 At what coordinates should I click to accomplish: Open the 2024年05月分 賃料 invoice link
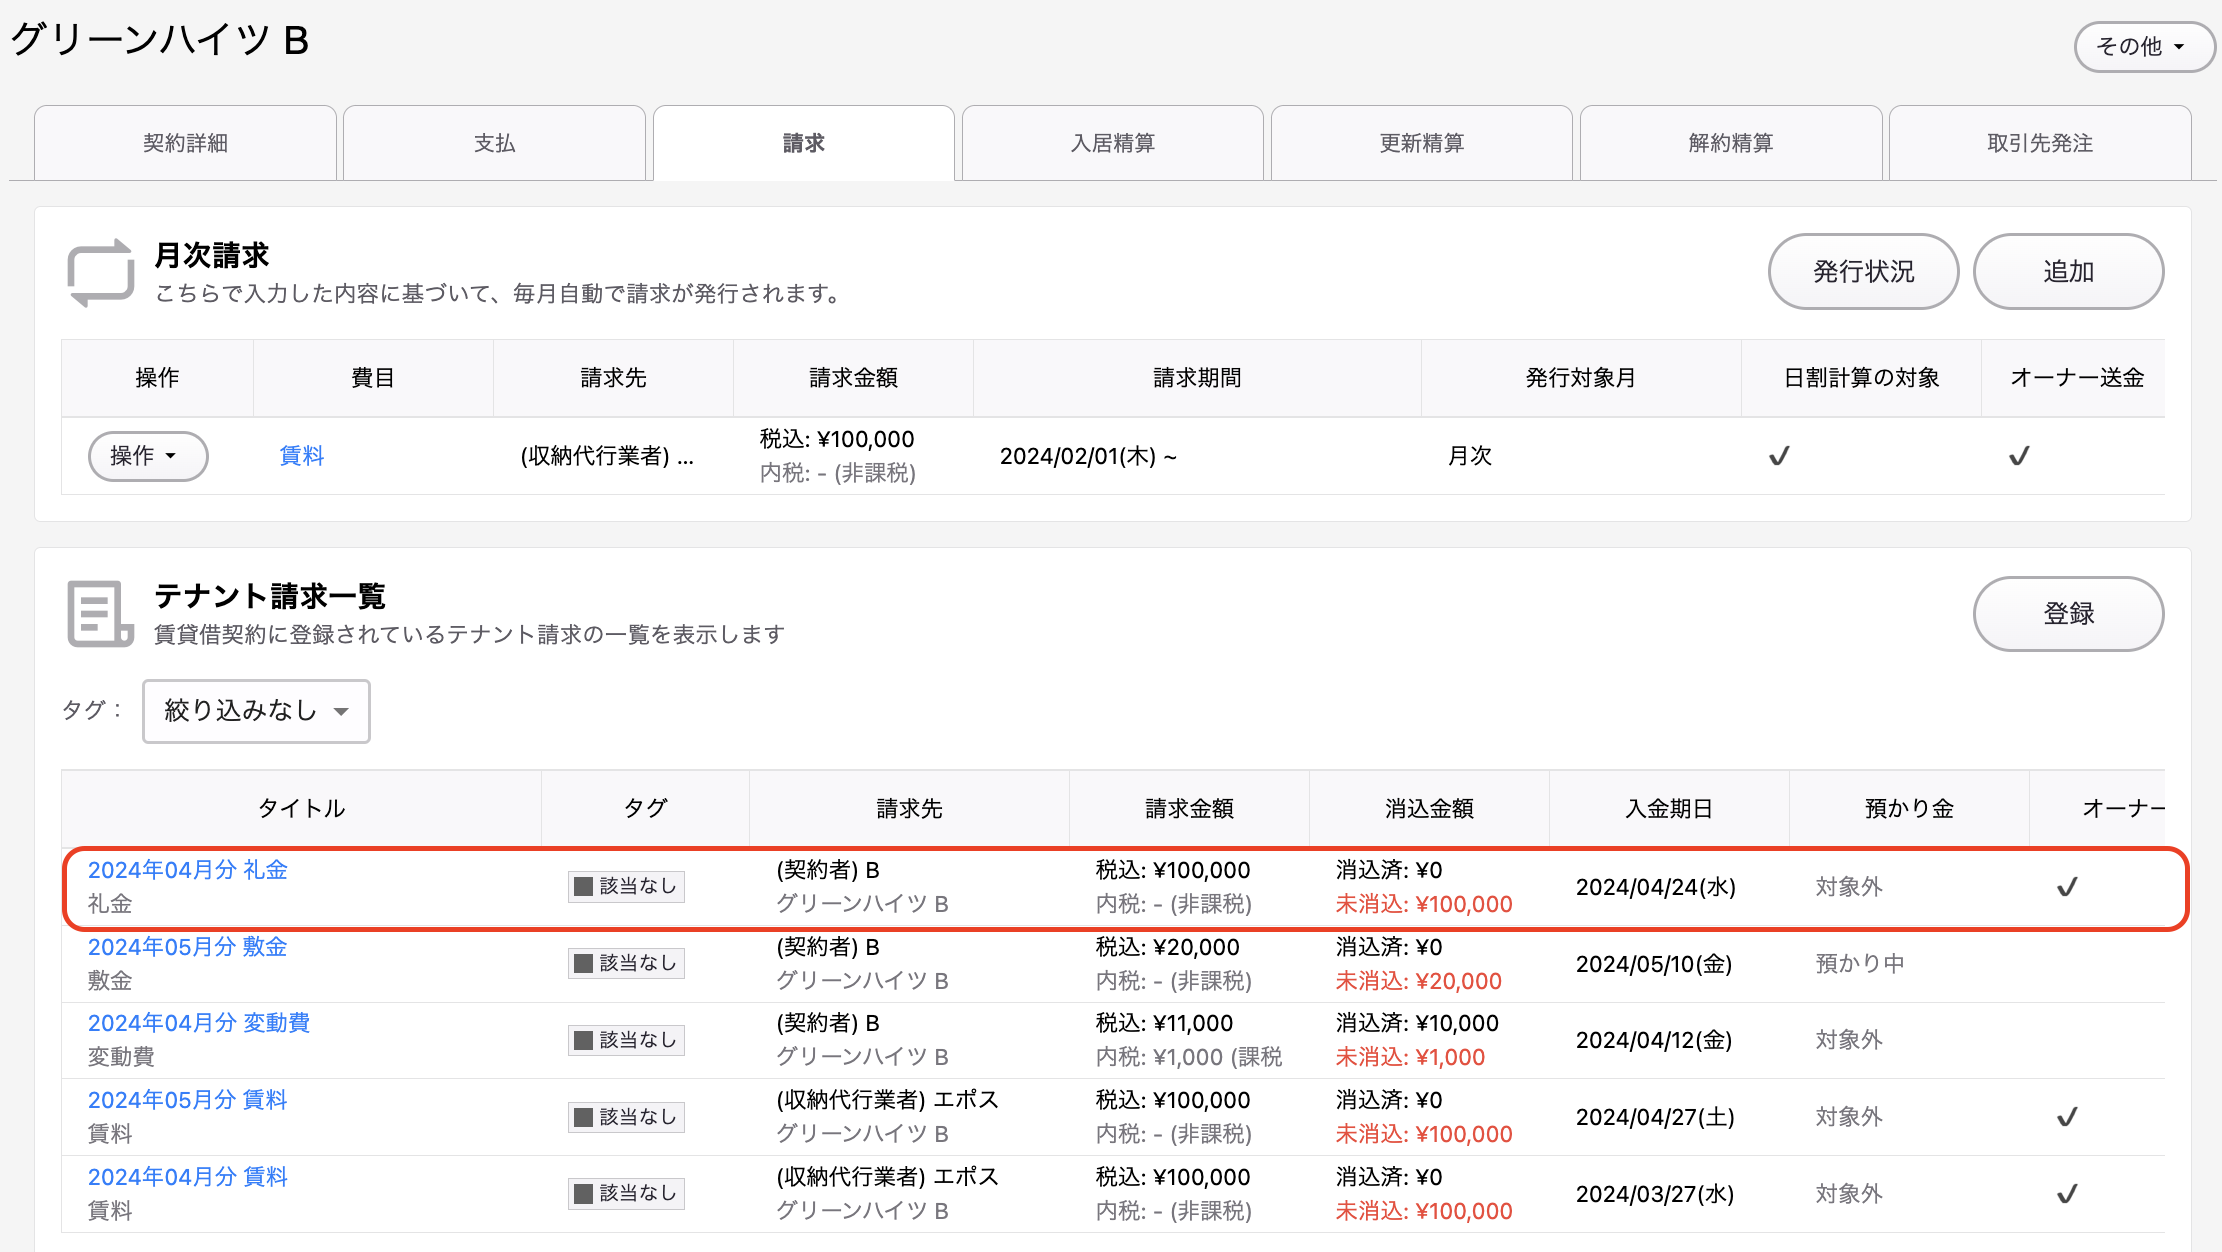[x=188, y=1100]
